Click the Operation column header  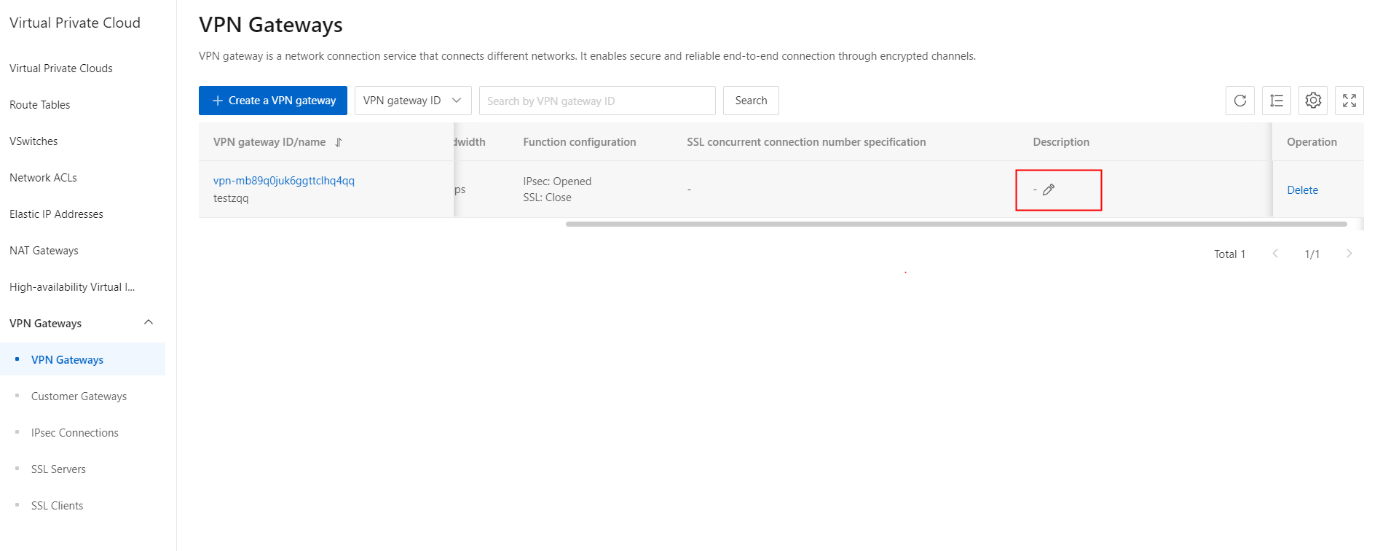point(1312,142)
